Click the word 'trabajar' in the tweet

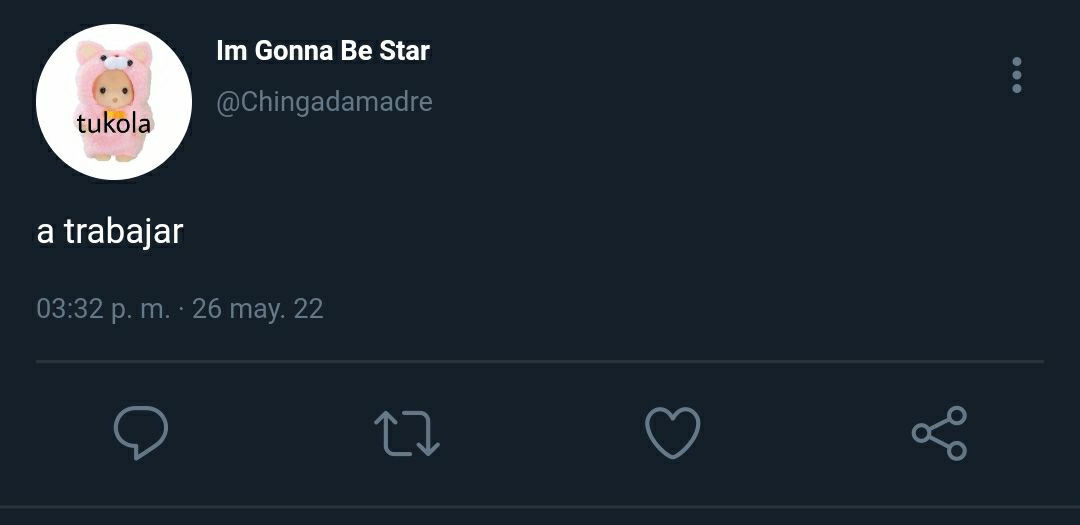(124, 233)
